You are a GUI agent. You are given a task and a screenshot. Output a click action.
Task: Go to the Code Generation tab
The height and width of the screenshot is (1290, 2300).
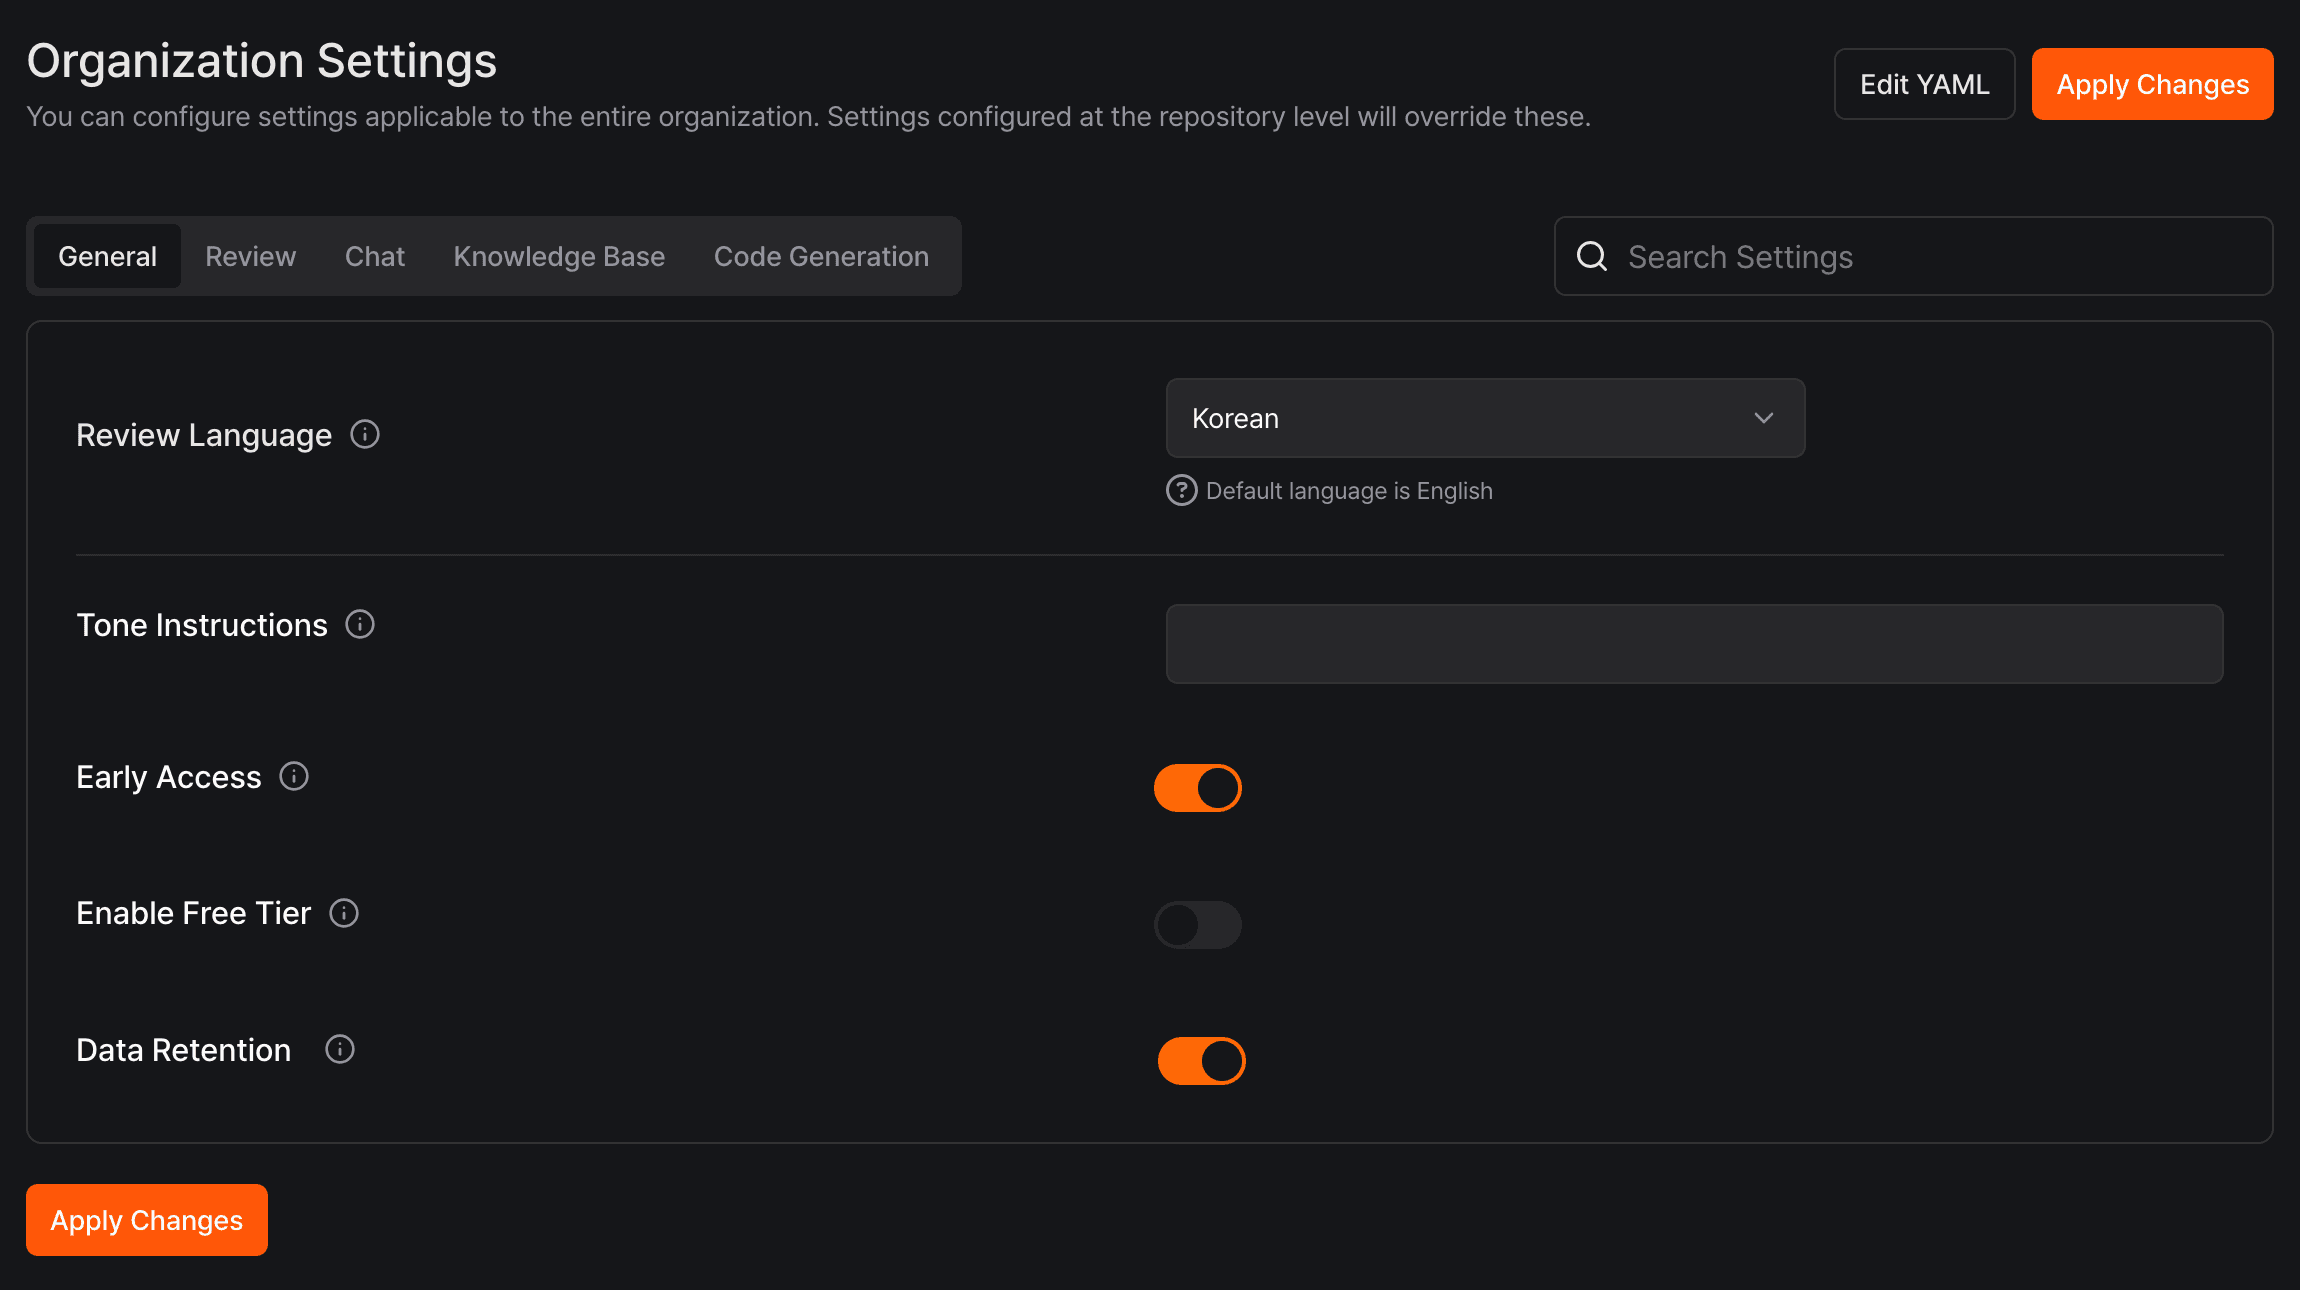click(821, 257)
